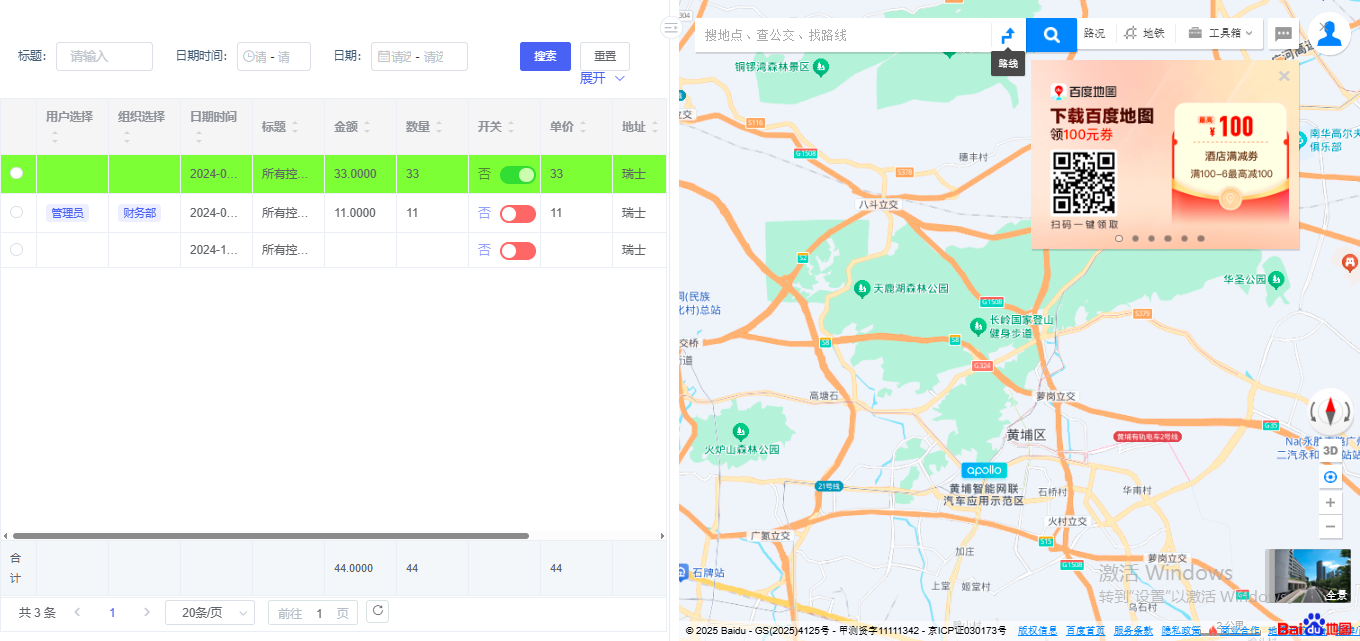Screen dimensions: 1360x641
Task: Toggle the switch in the 财务部 row
Action: point(517,213)
